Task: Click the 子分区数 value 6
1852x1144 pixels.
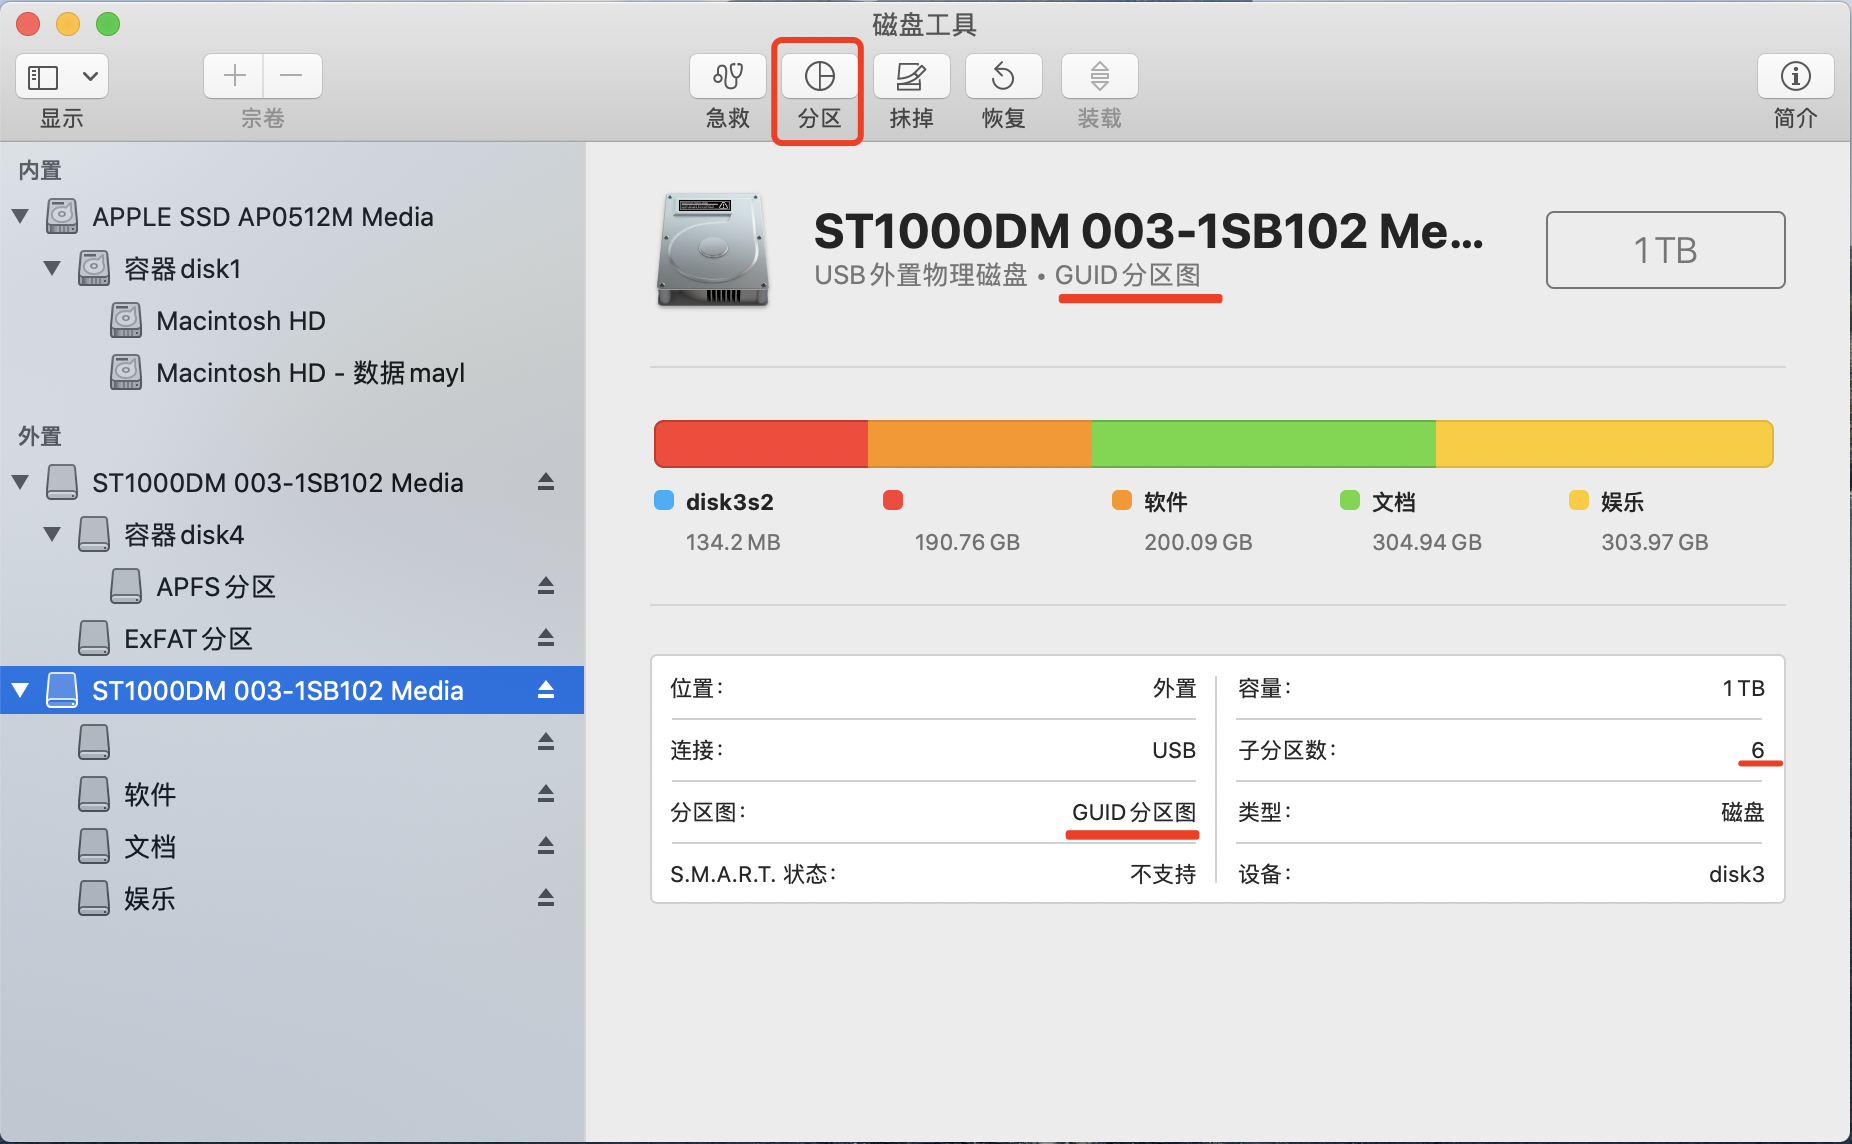Action: (x=1757, y=750)
